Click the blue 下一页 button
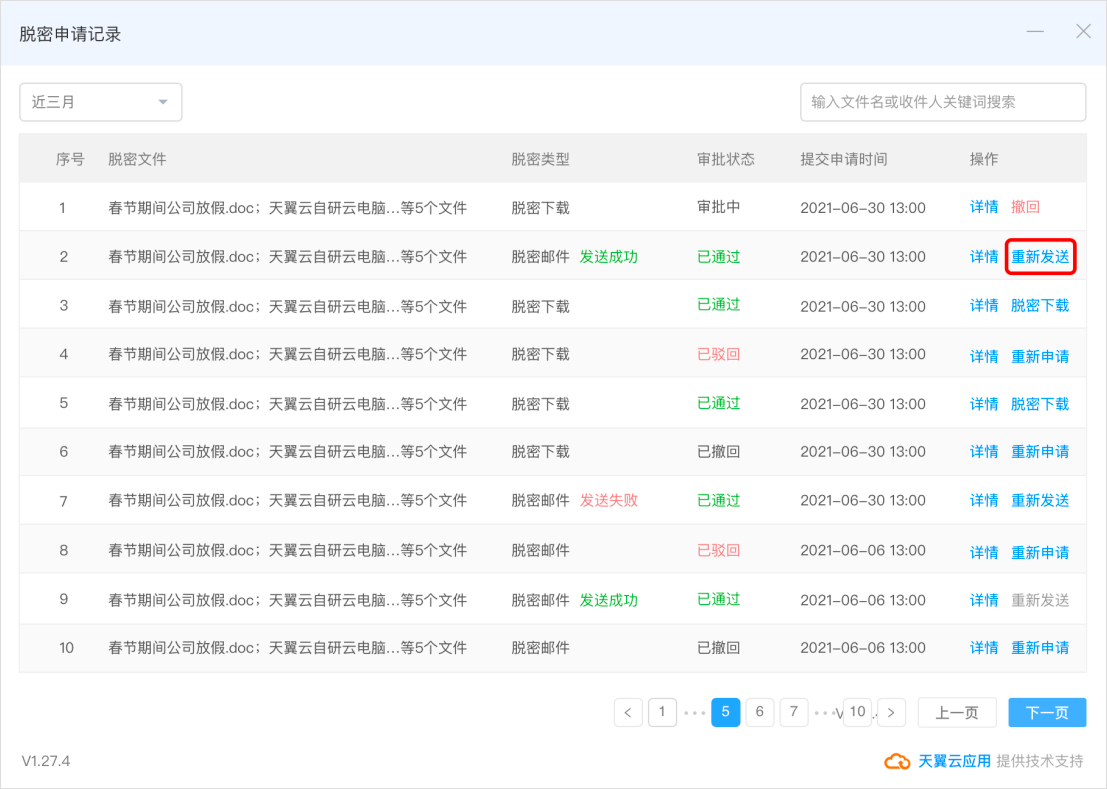 tap(1046, 712)
